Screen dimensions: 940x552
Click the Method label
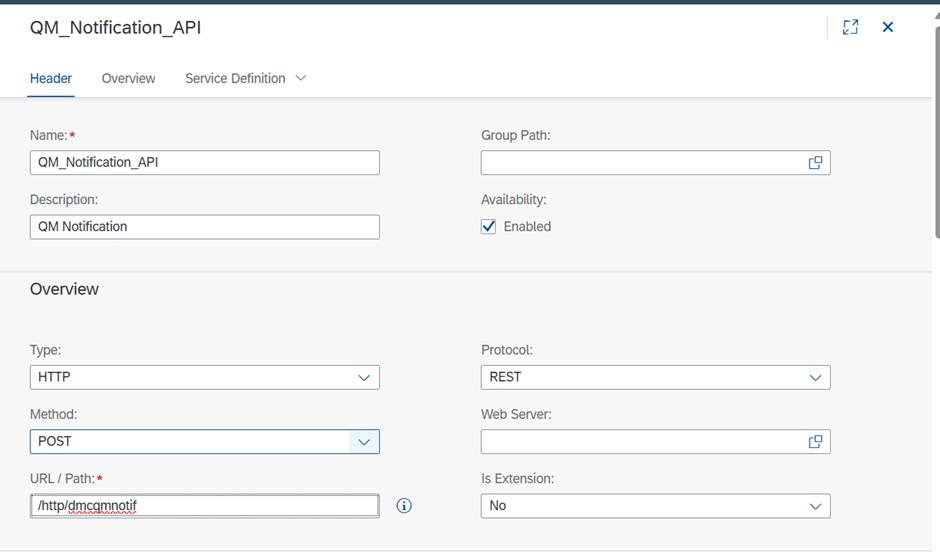pos(53,414)
